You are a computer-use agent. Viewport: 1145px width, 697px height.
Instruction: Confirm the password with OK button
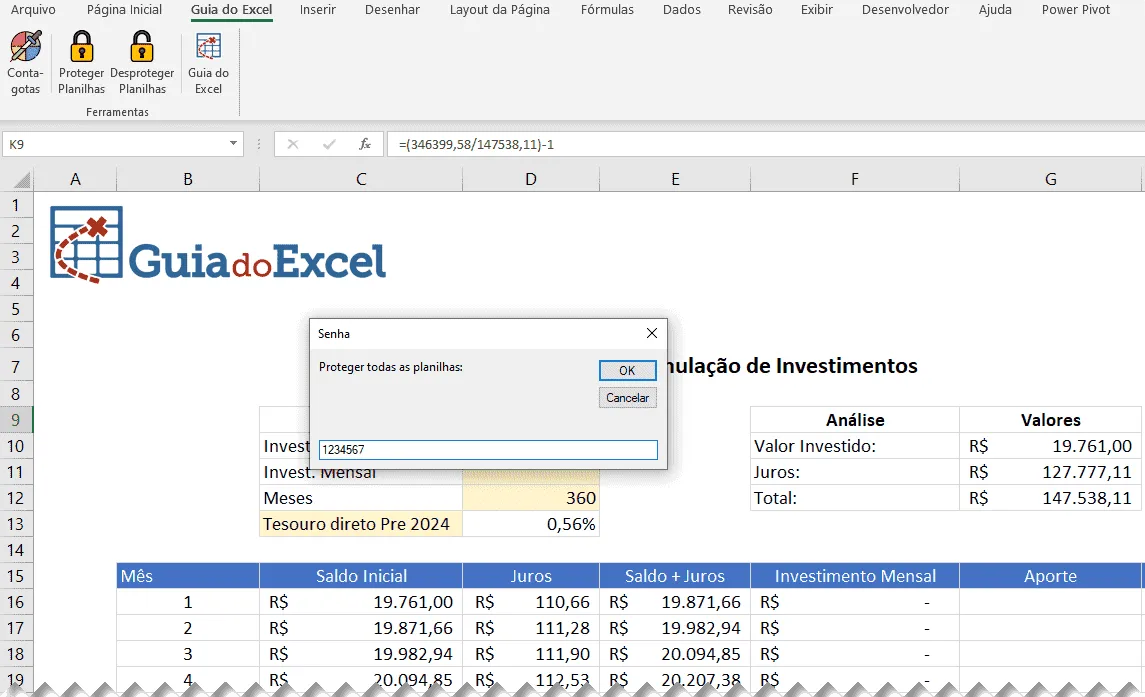[x=627, y=370]
